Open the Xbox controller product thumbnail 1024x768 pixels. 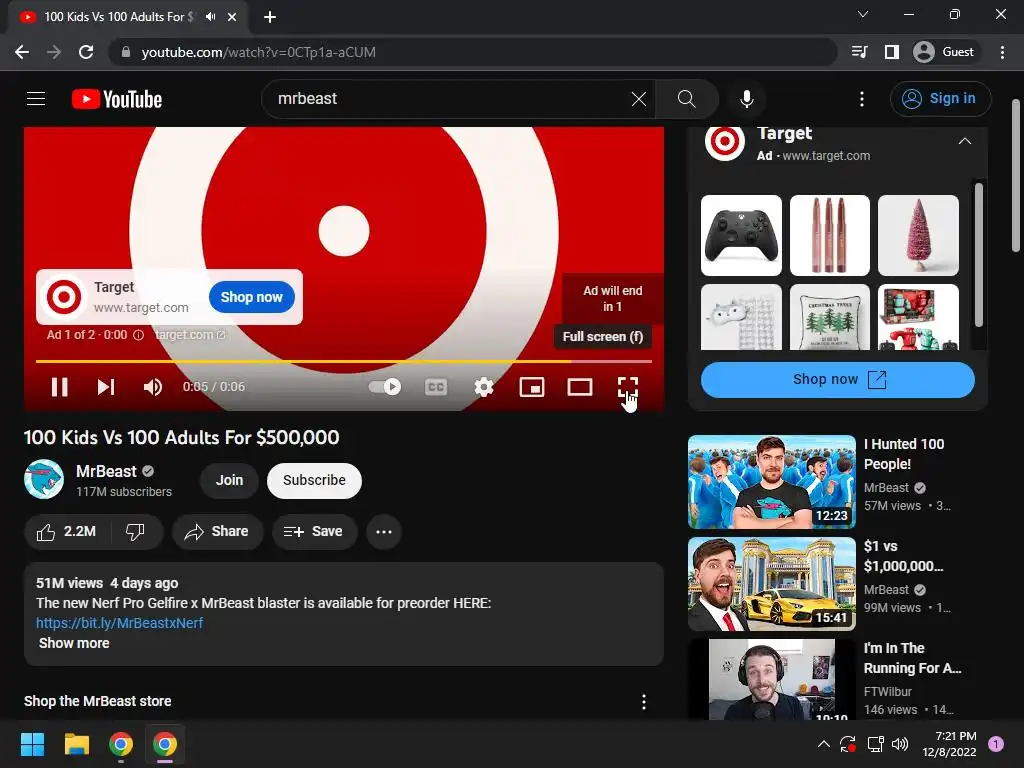coord(741,235)
